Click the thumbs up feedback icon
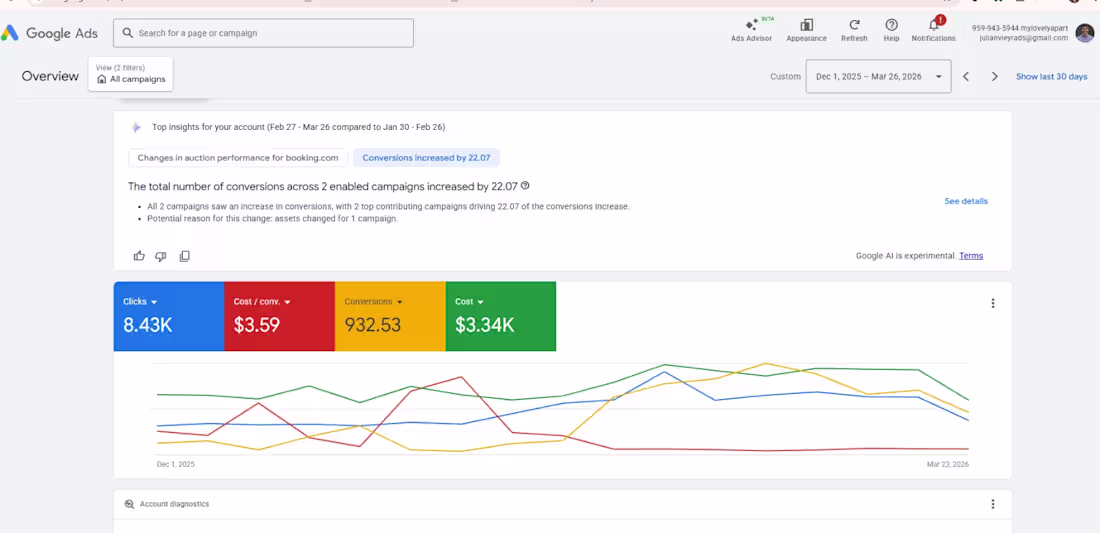 click(139, 256)
